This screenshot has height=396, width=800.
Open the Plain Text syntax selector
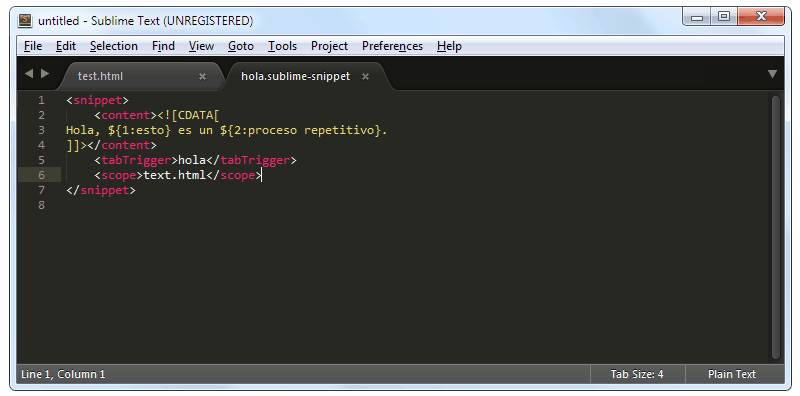732,374
